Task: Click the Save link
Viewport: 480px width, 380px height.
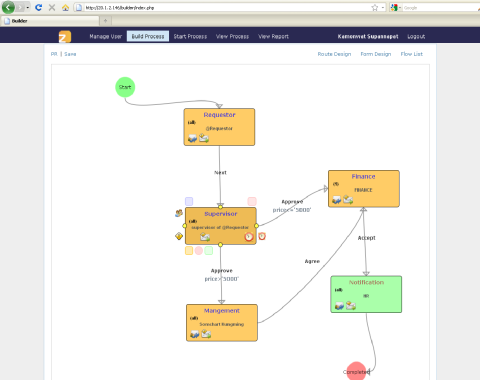Action: tap(70, 54)
